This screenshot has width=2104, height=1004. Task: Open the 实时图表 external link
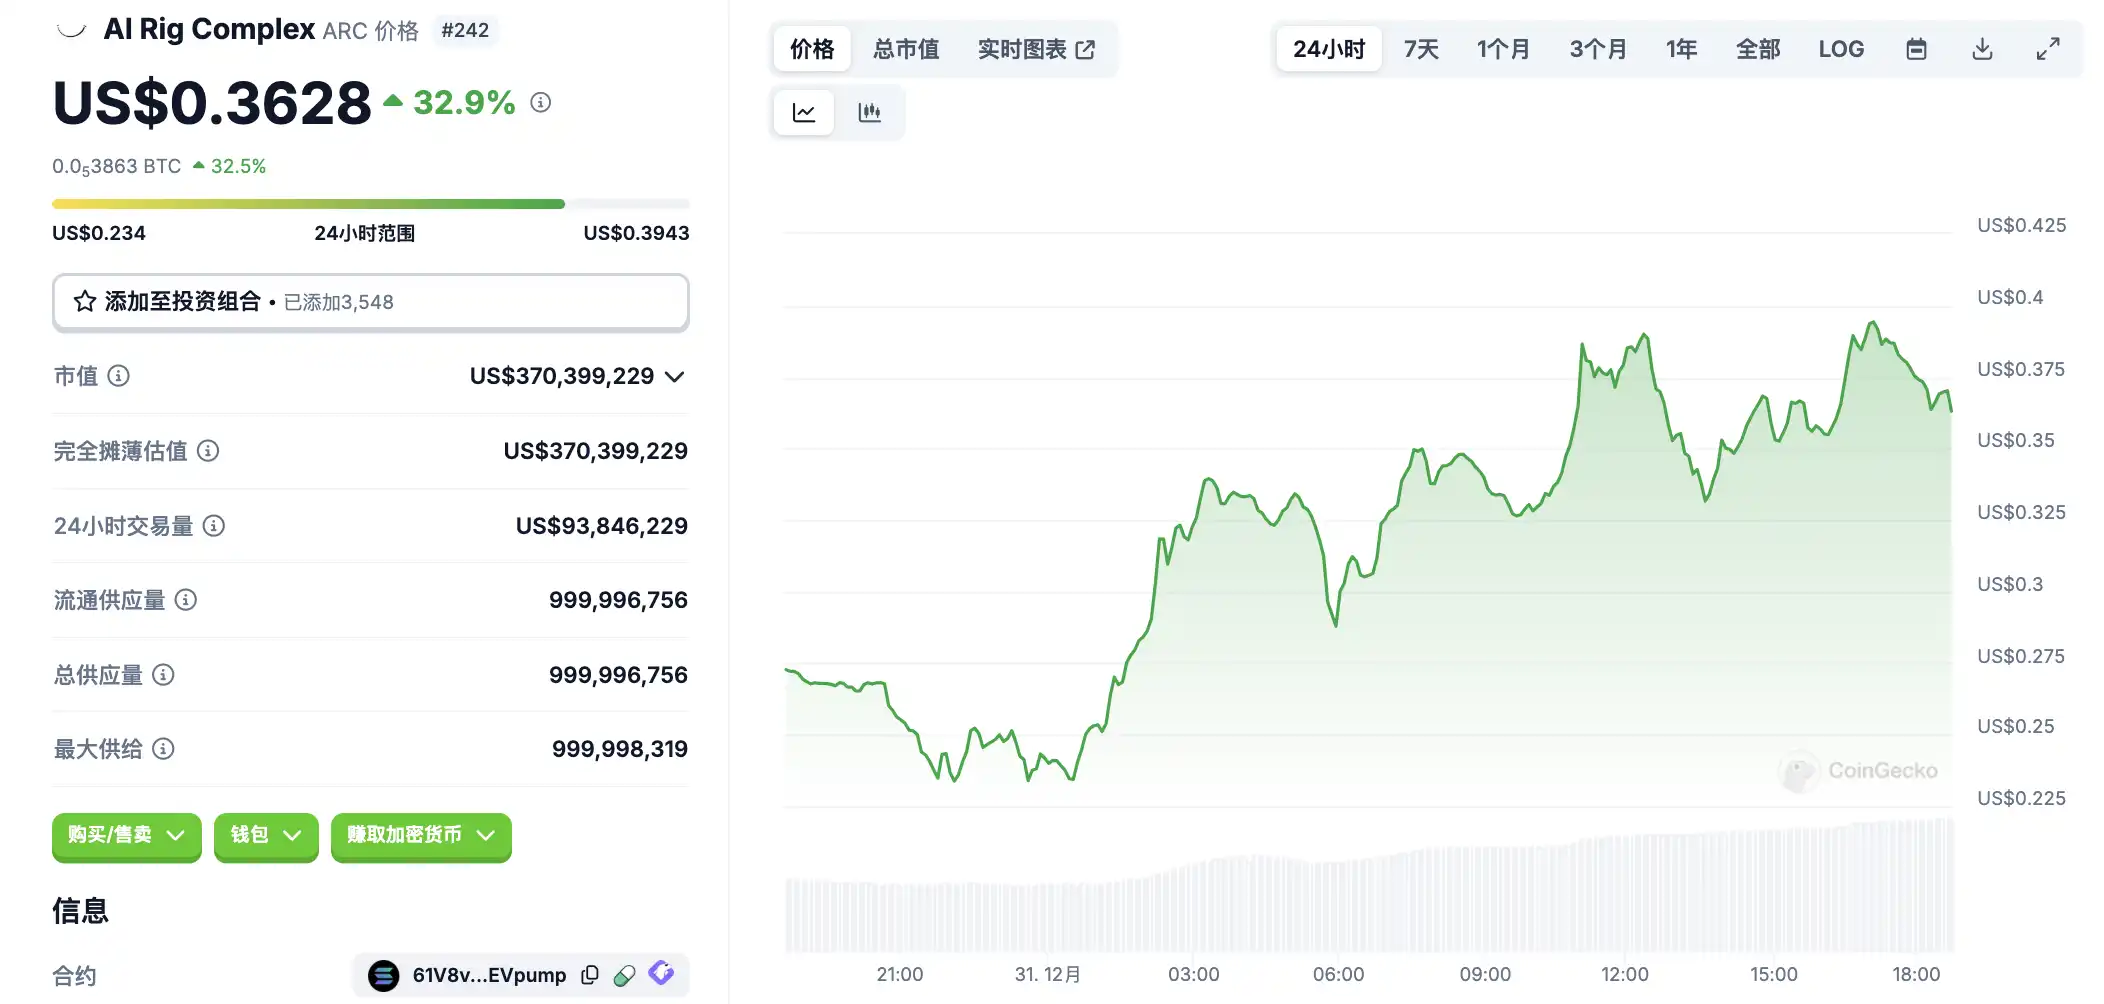pos(1036,49)
